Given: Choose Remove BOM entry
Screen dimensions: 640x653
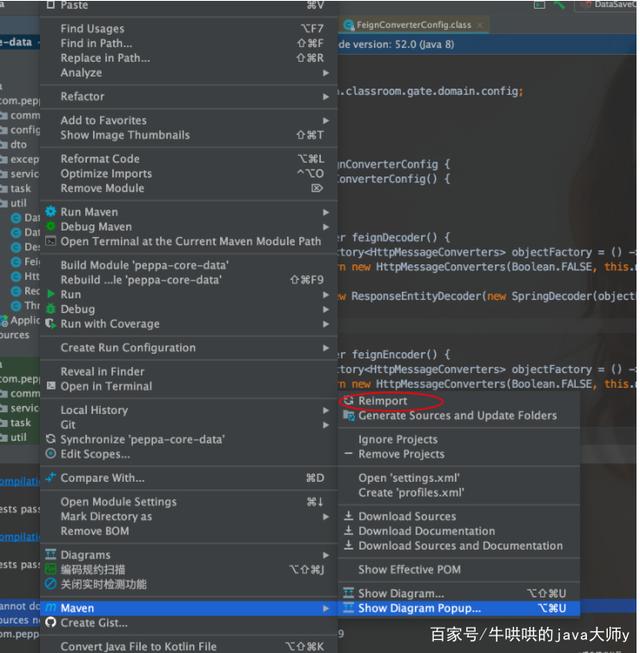Looking at the screenshot, I should pos(189,531).
